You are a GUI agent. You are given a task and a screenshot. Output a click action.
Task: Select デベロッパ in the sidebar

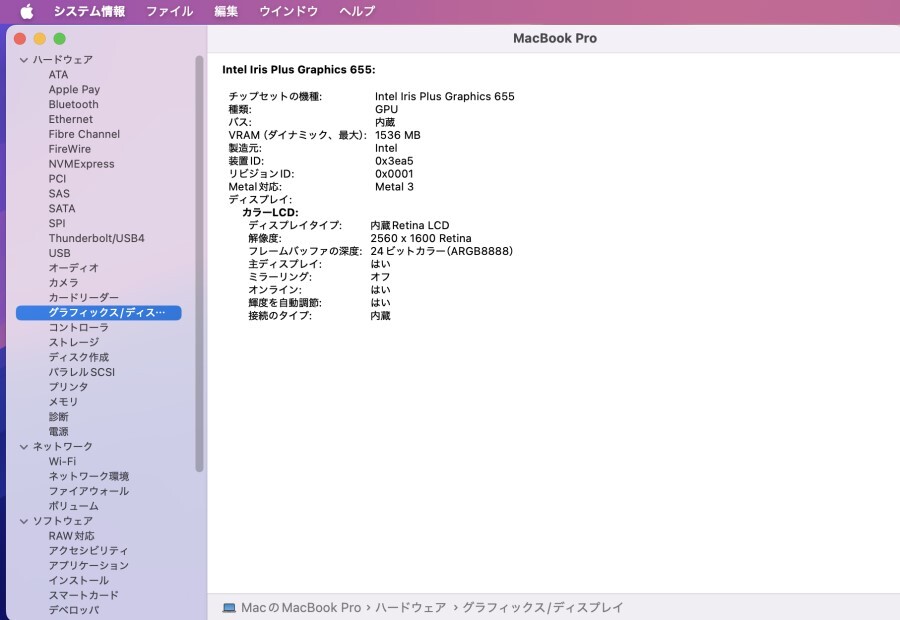point(73,610)
